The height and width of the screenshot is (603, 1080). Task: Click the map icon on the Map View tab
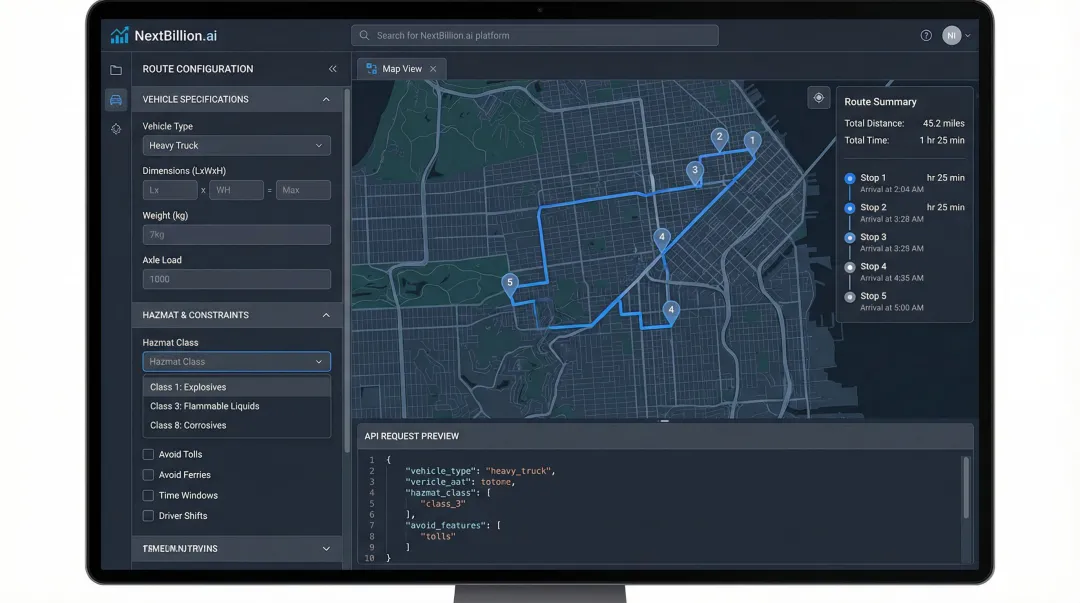pos(372,68)
